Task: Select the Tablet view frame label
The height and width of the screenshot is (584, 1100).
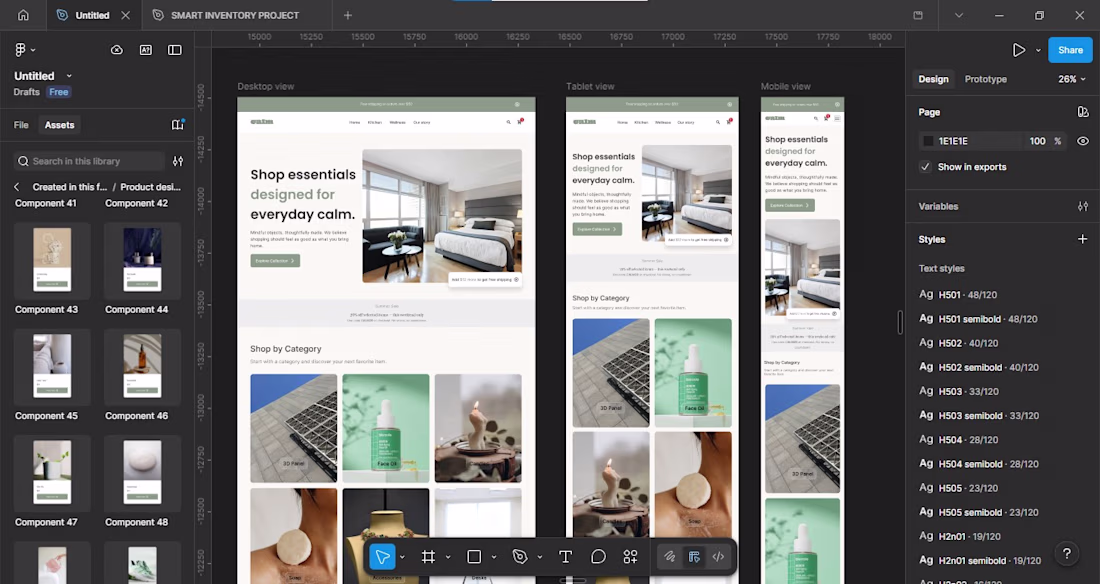Action: coord(590,86)
